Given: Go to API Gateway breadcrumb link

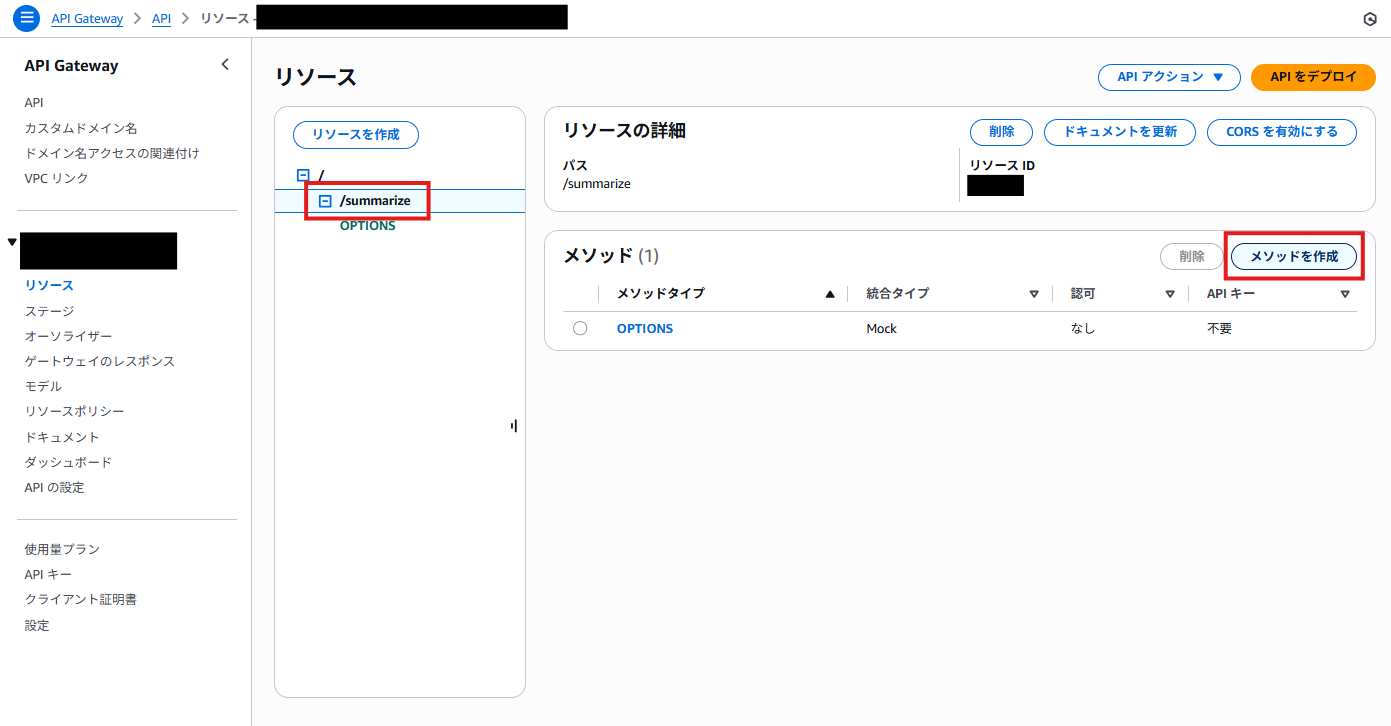Looking at the screenshot, I should tap(87, 19).
